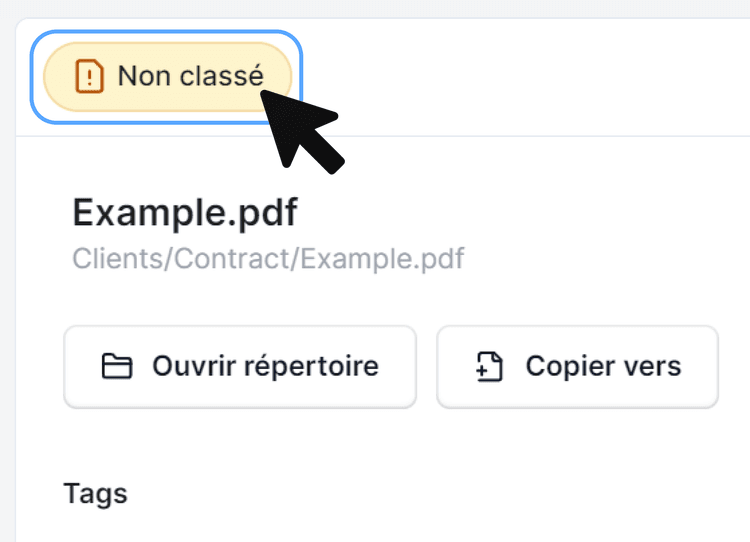The width and height of the screenshot is (750, 542).
Task: Open the directory with Ouvrir répertoire
Action: (240, 367)
